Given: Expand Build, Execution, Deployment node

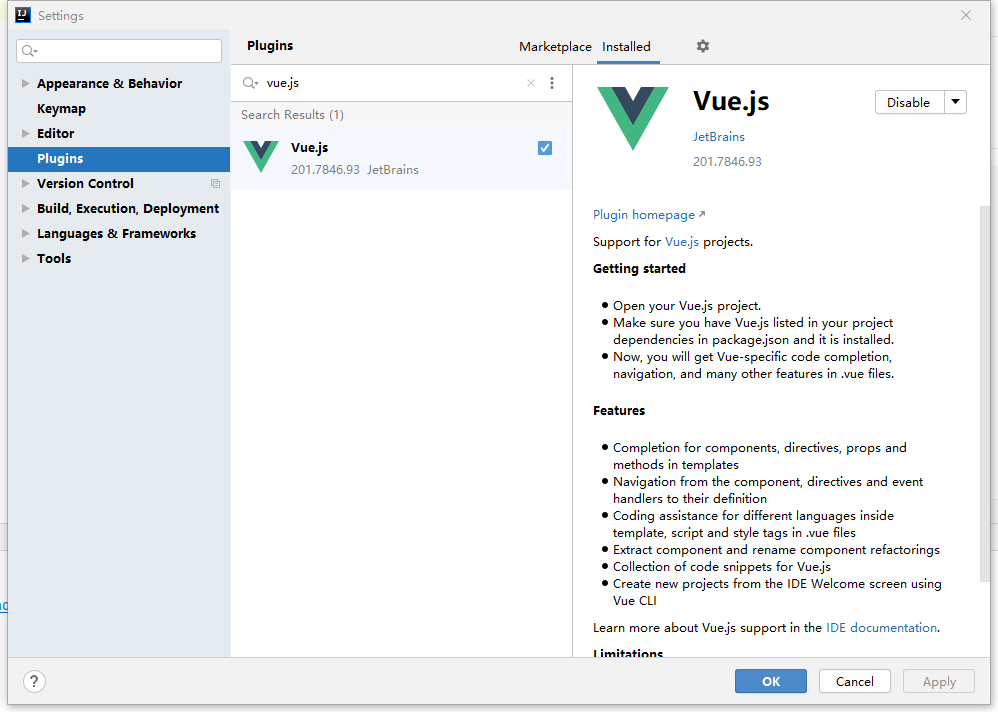Looking at the screenshot, I should coord(25,208).
